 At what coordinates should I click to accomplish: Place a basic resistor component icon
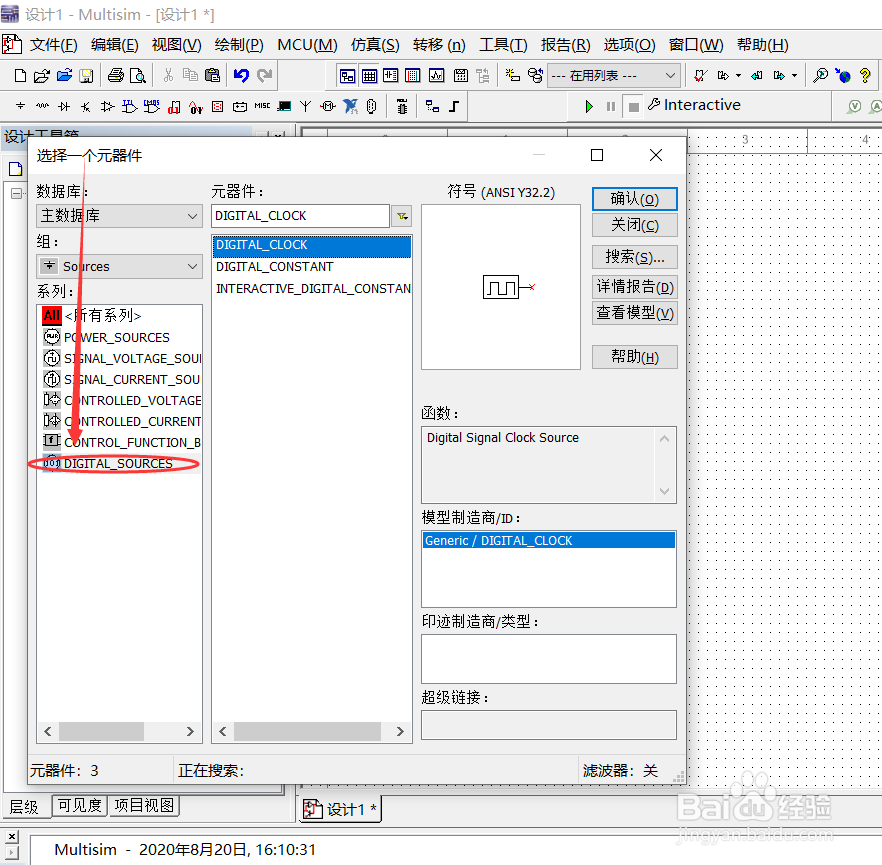pos(42,106)
